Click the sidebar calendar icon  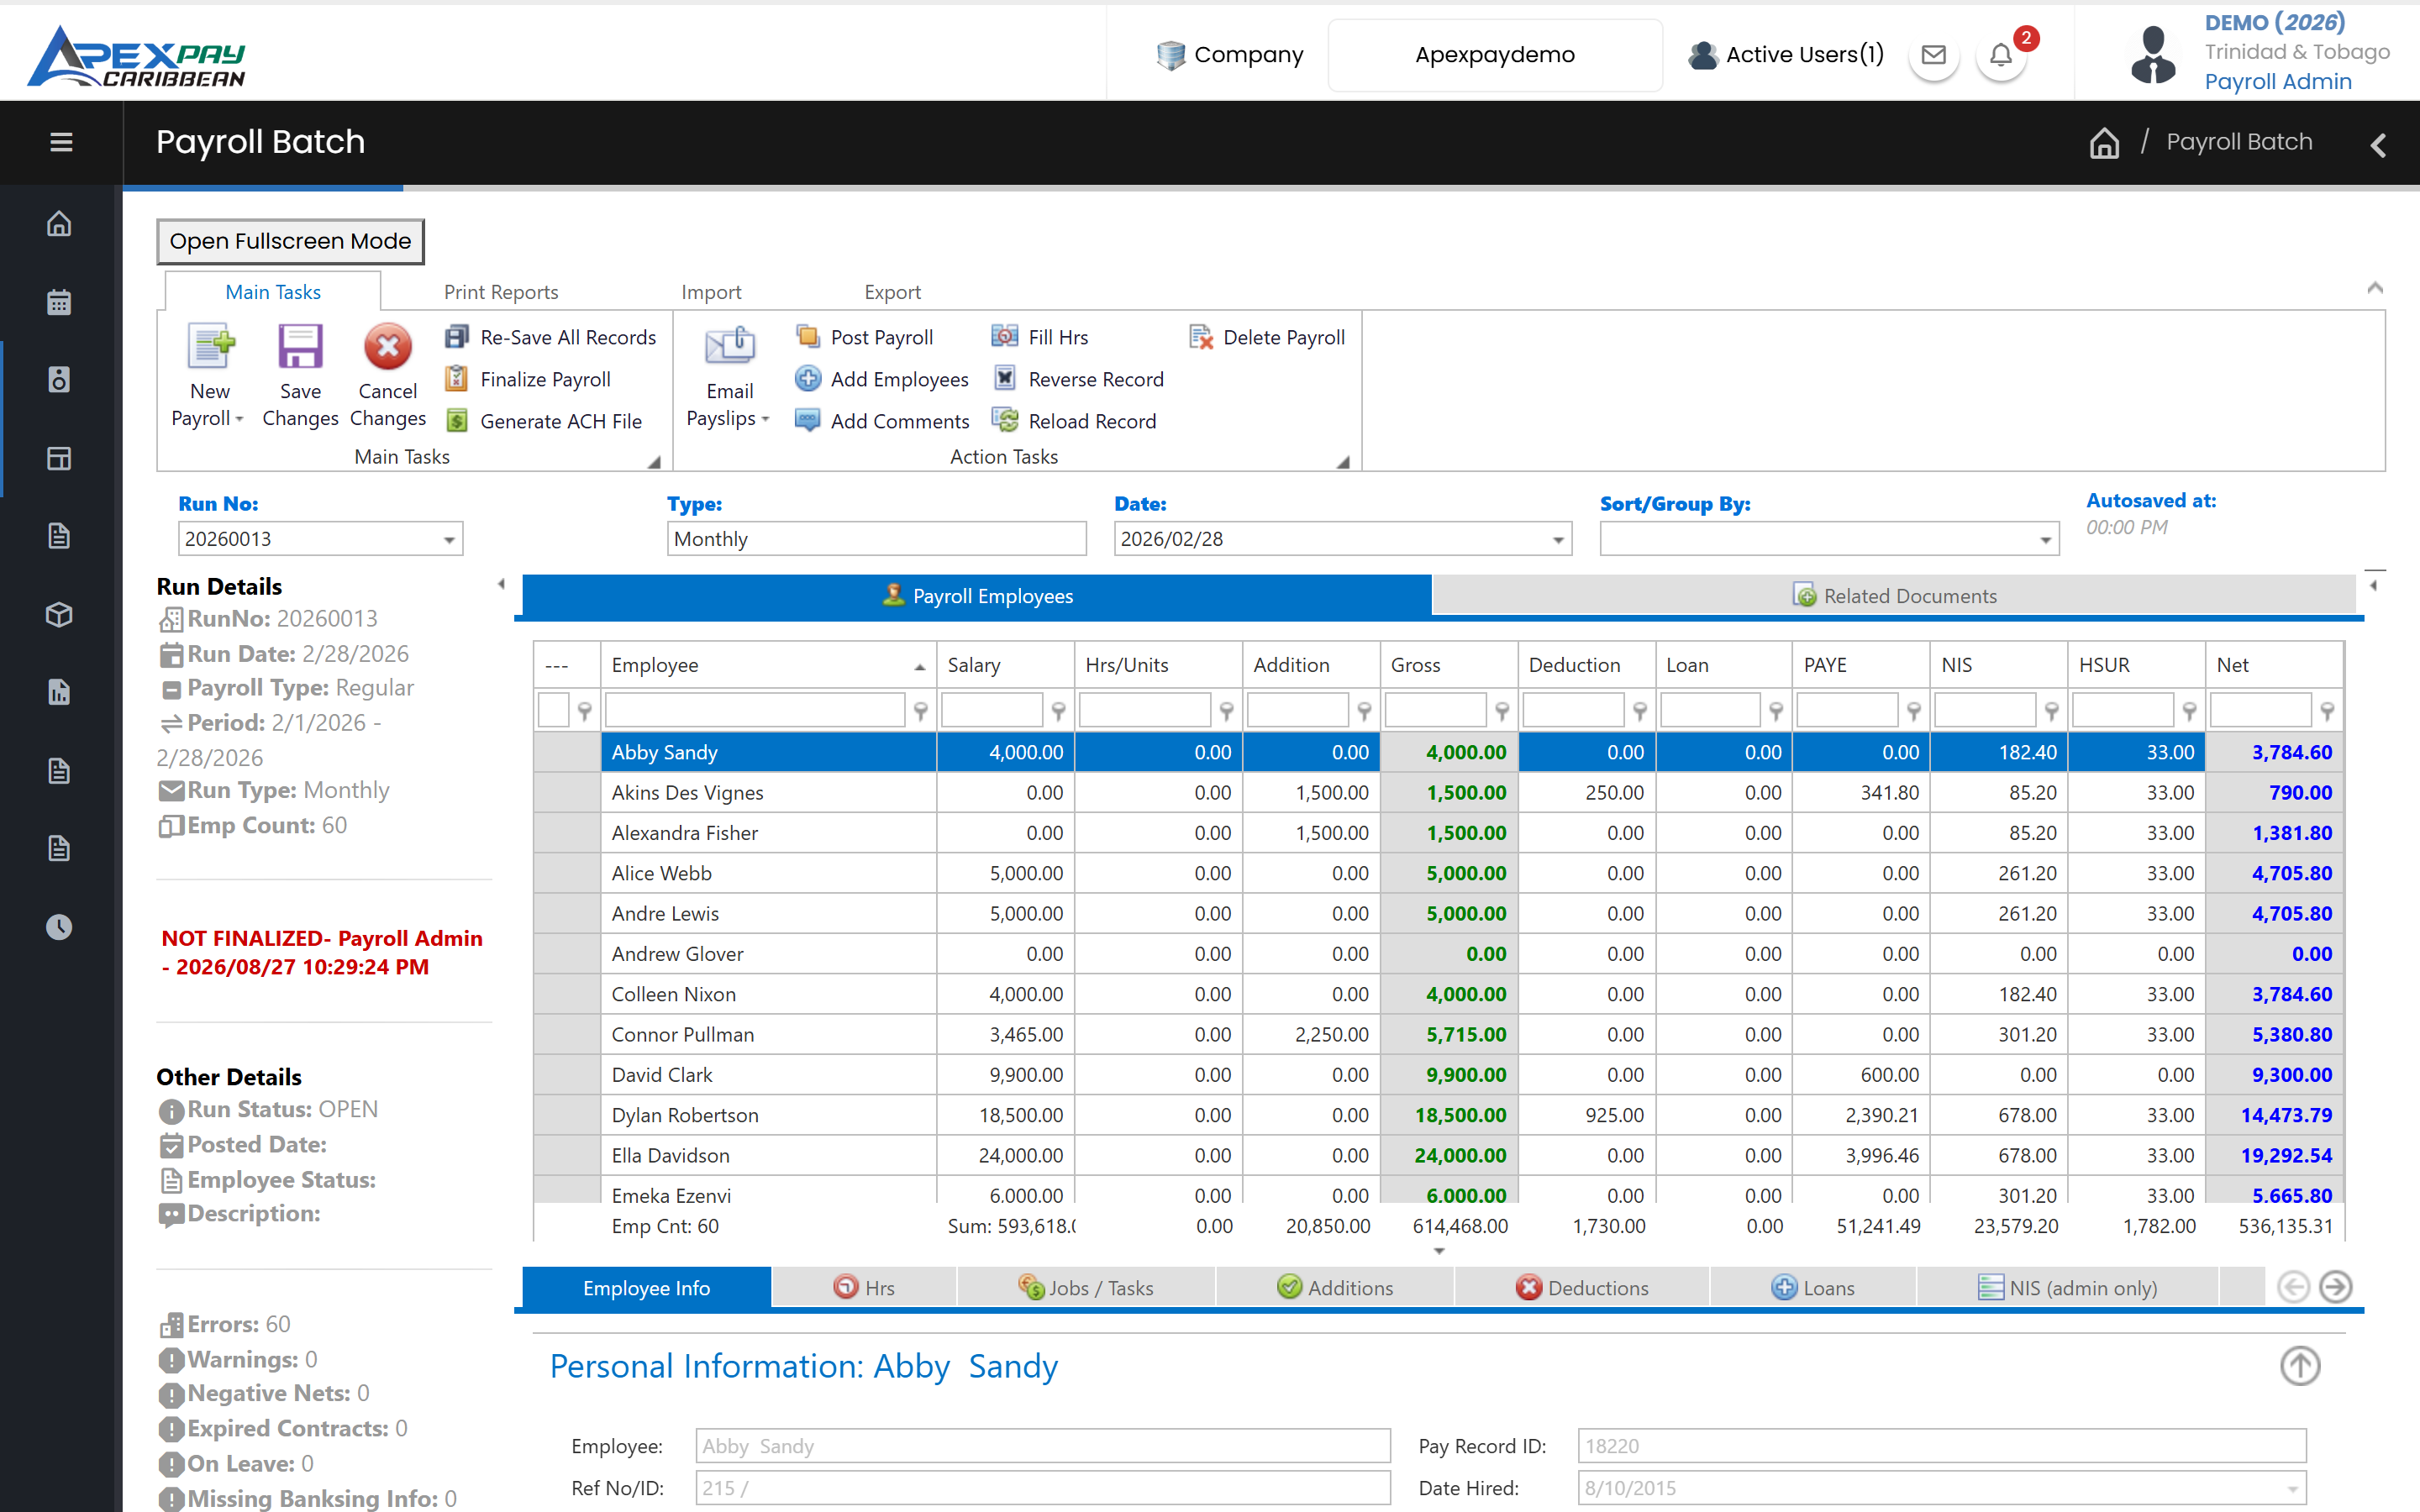click(x=59, y=302)
